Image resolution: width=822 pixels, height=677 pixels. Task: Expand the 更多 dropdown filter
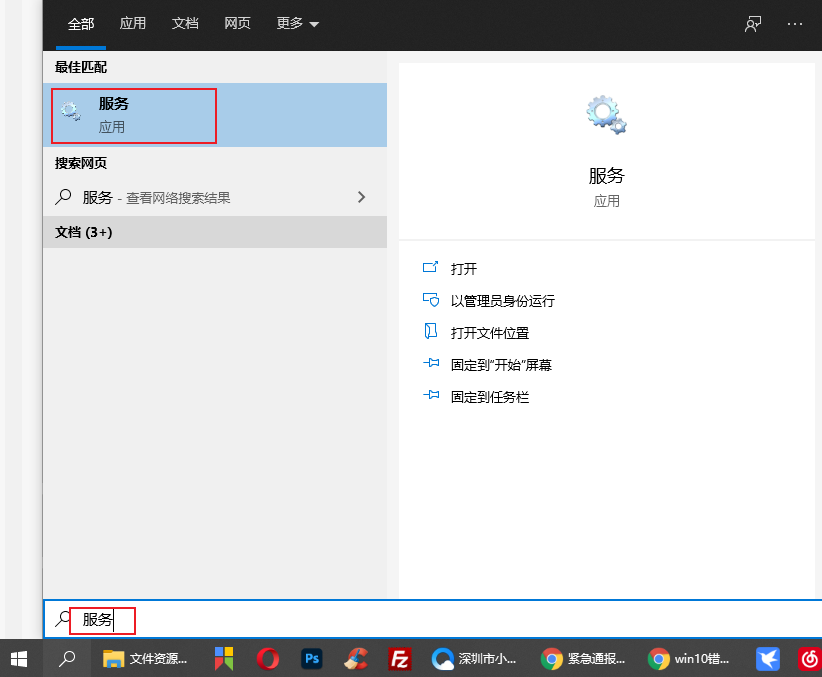[x=297, y=24]
